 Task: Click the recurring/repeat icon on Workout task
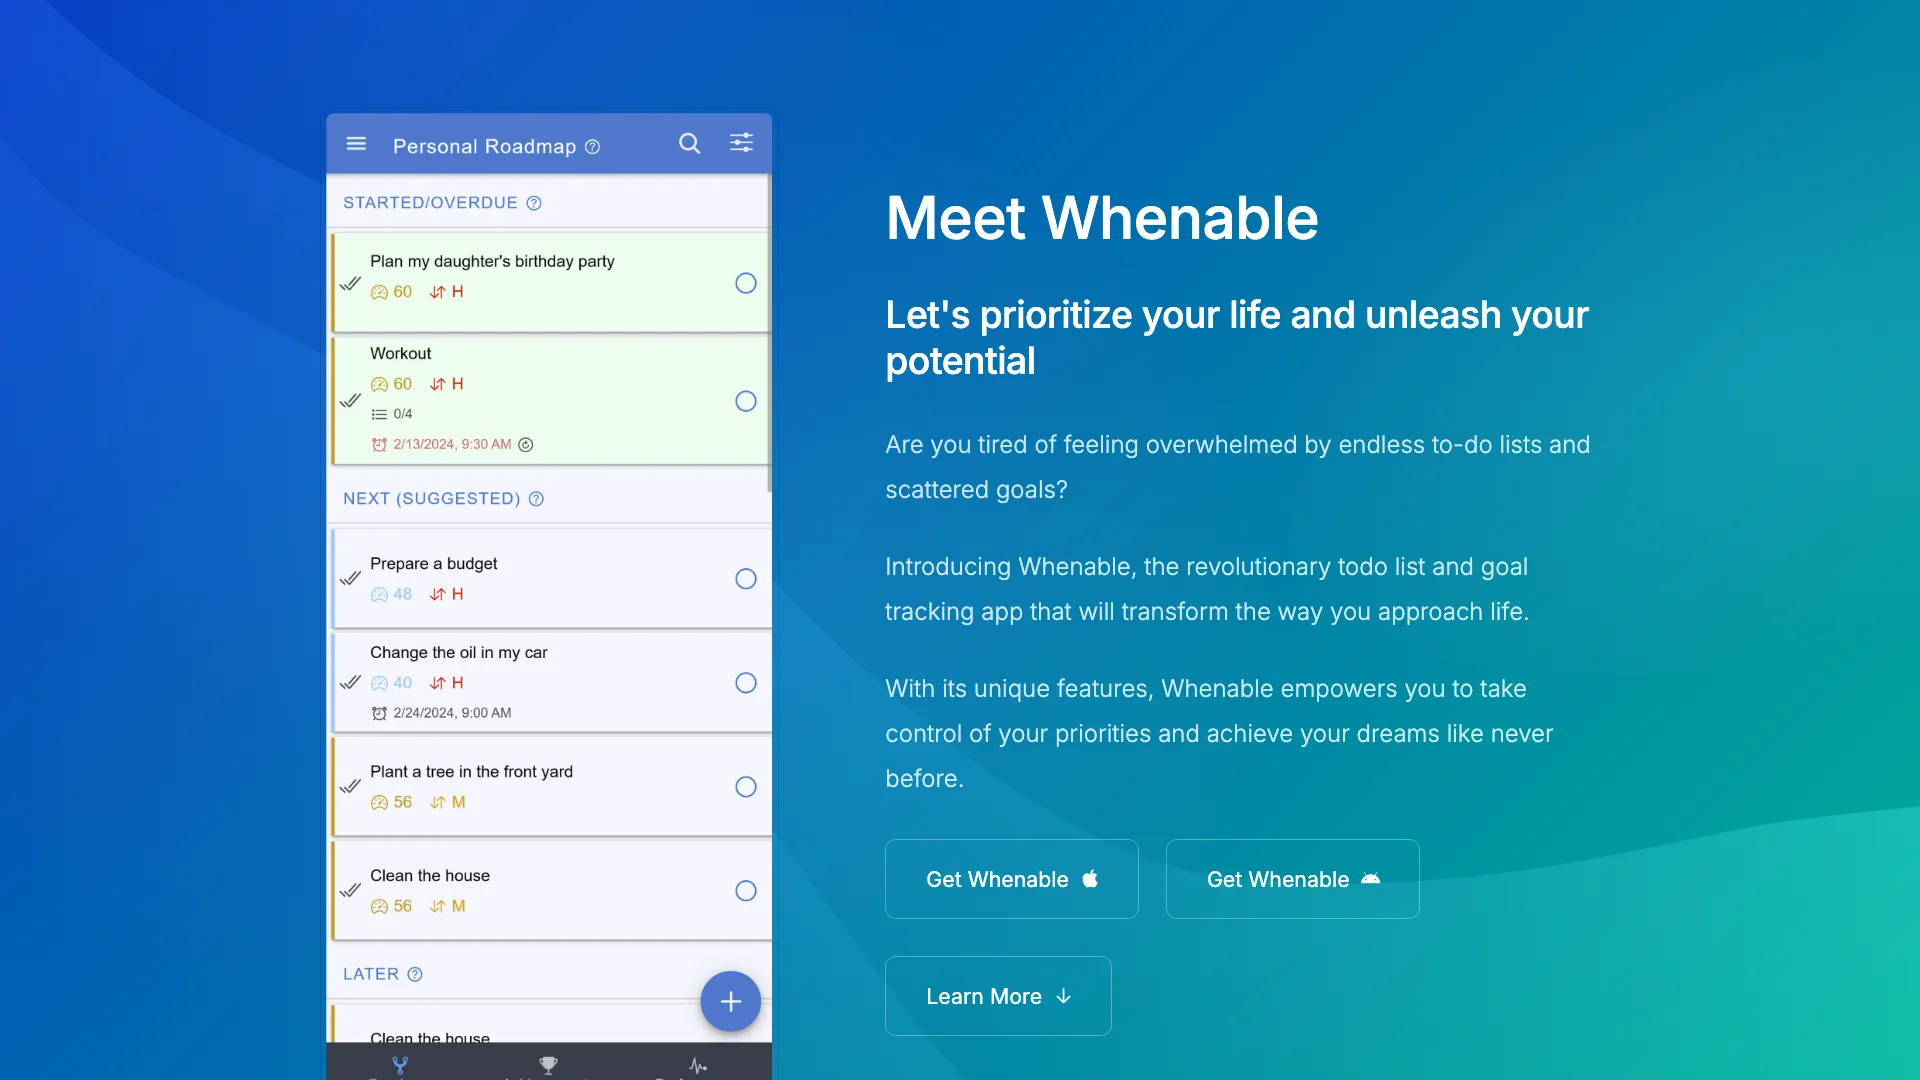(x=524, y=444)
